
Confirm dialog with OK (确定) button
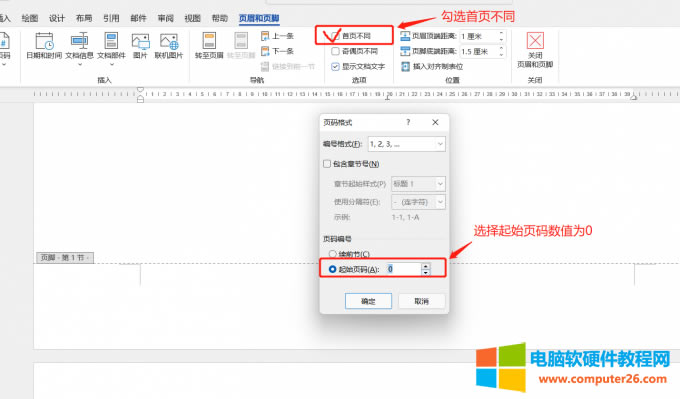tap(368, 301)
